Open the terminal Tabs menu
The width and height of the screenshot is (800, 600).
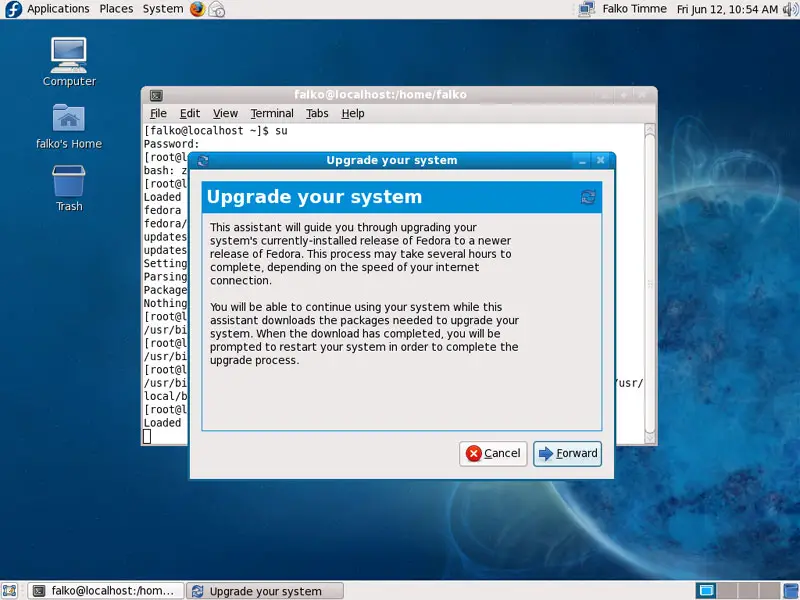[x=317, y=113]
